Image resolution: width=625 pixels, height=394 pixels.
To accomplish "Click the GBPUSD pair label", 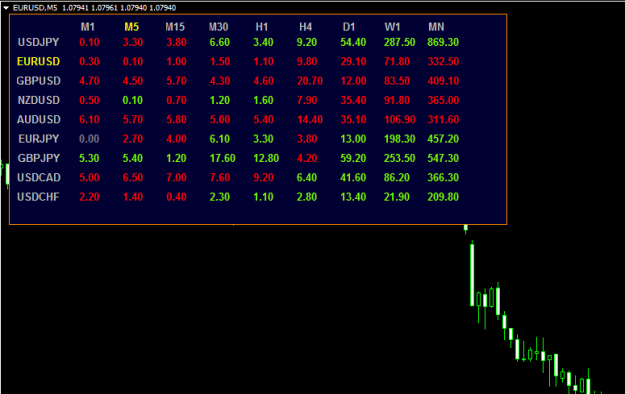I will pos(38,81).
